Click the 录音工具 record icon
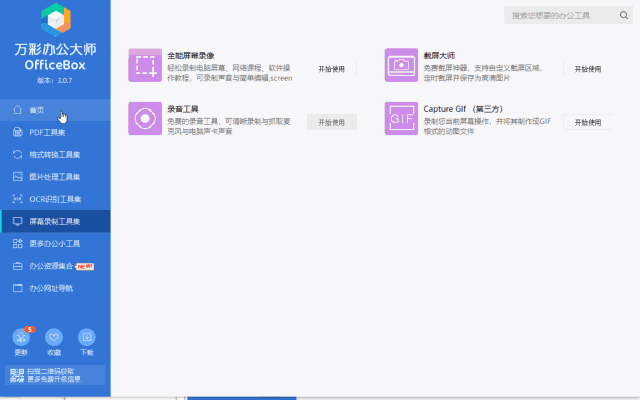 point(145,118)
